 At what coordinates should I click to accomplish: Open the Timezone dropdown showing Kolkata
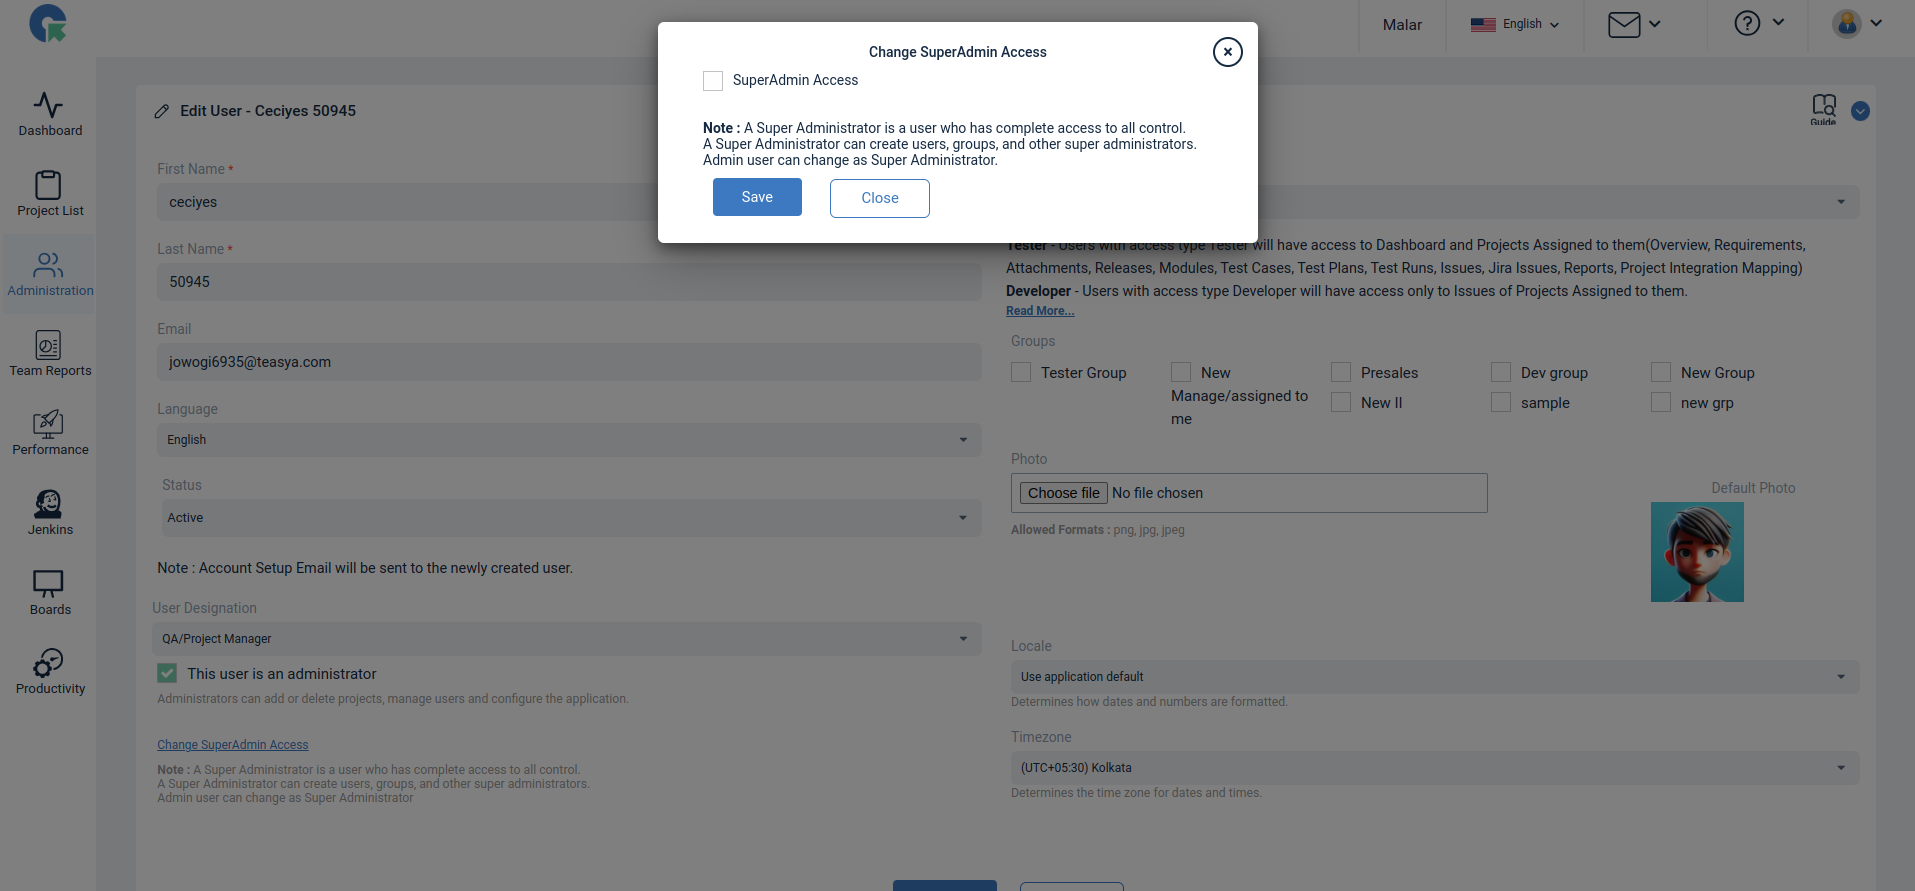tap(1435, 768)
